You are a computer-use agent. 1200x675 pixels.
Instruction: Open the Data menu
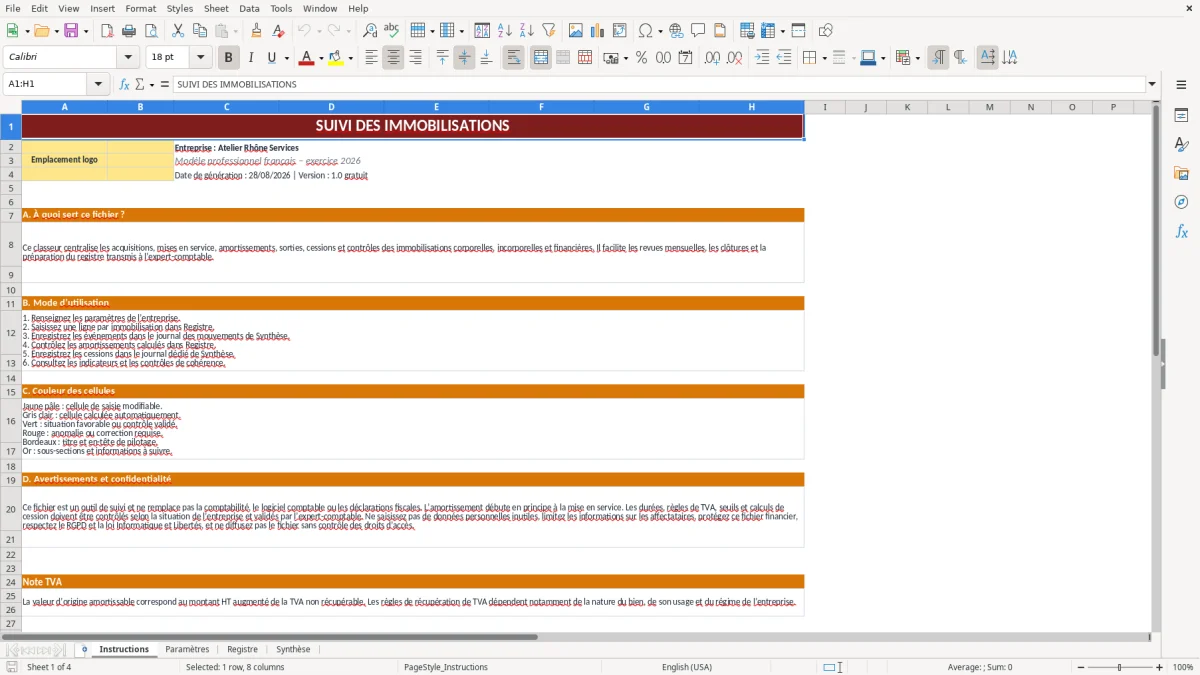(249, 8)
